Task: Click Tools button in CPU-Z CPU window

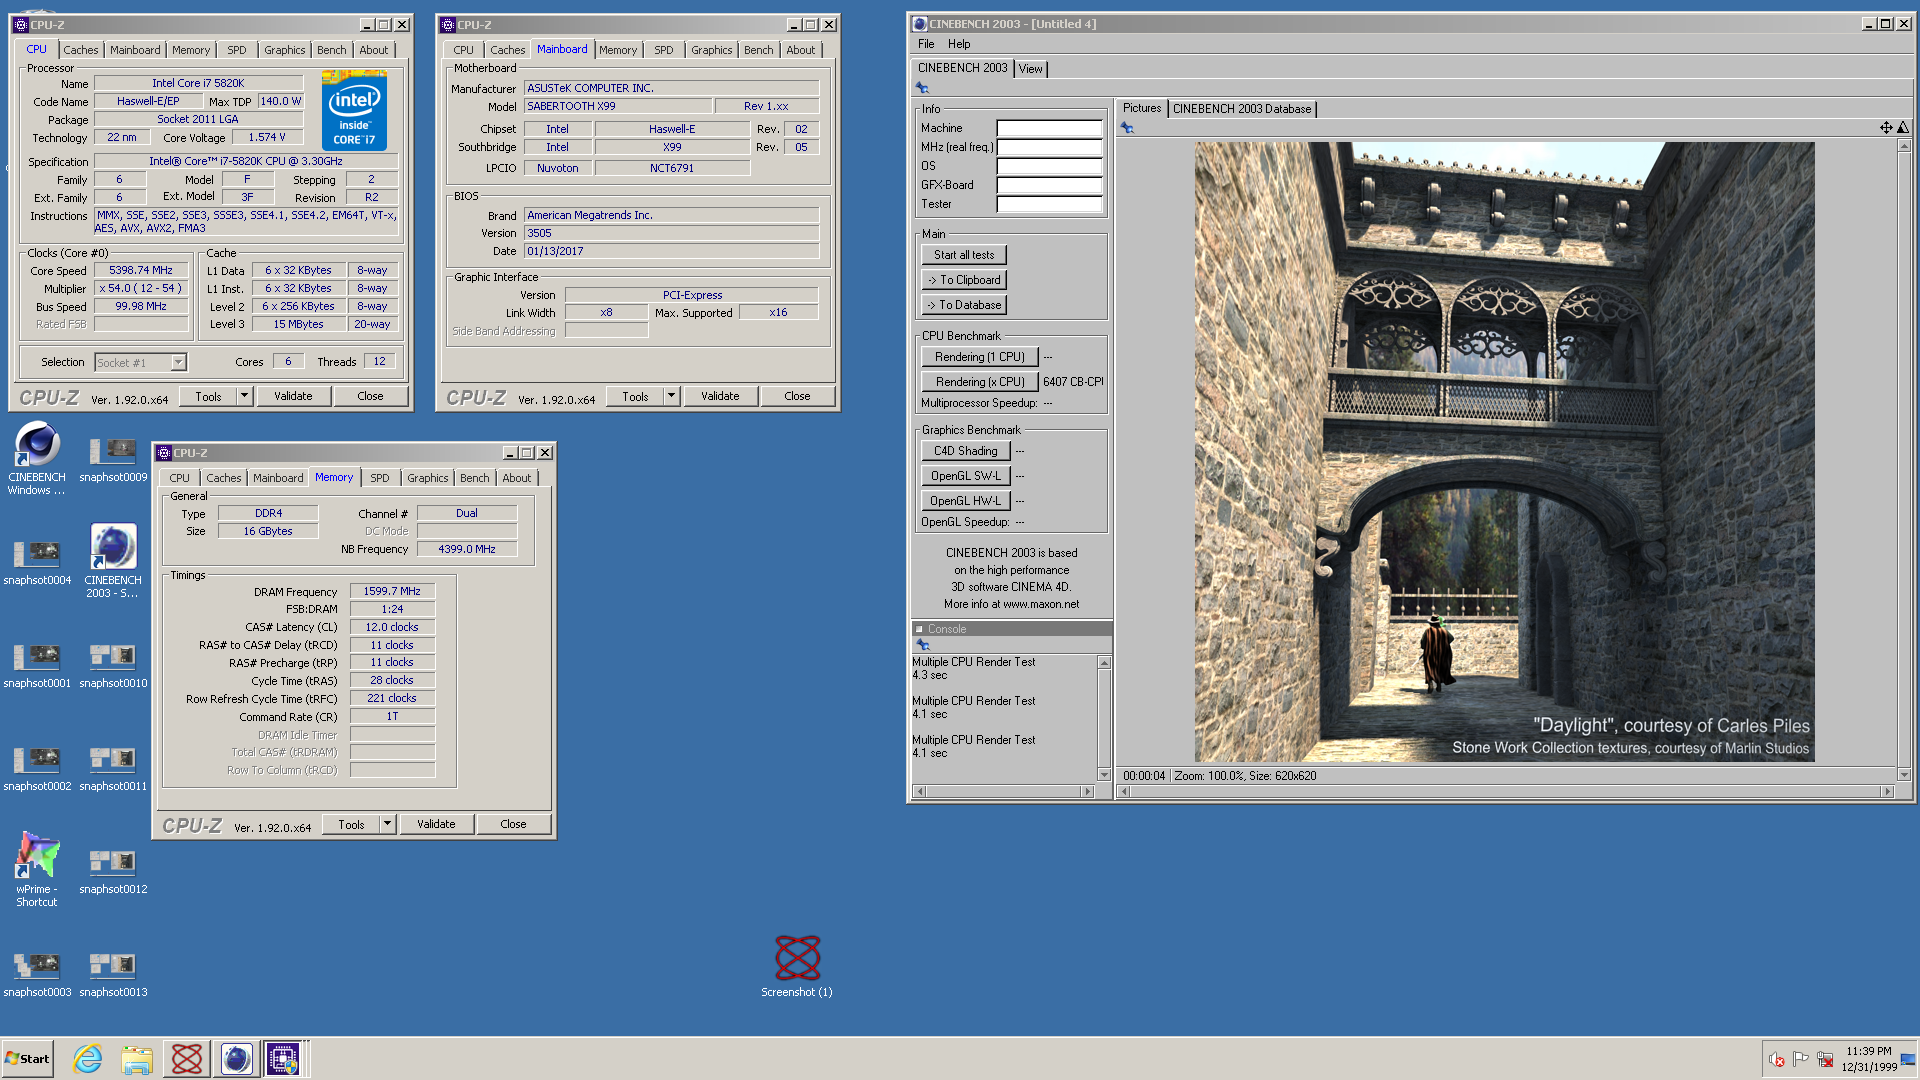Action: point(208,396)
